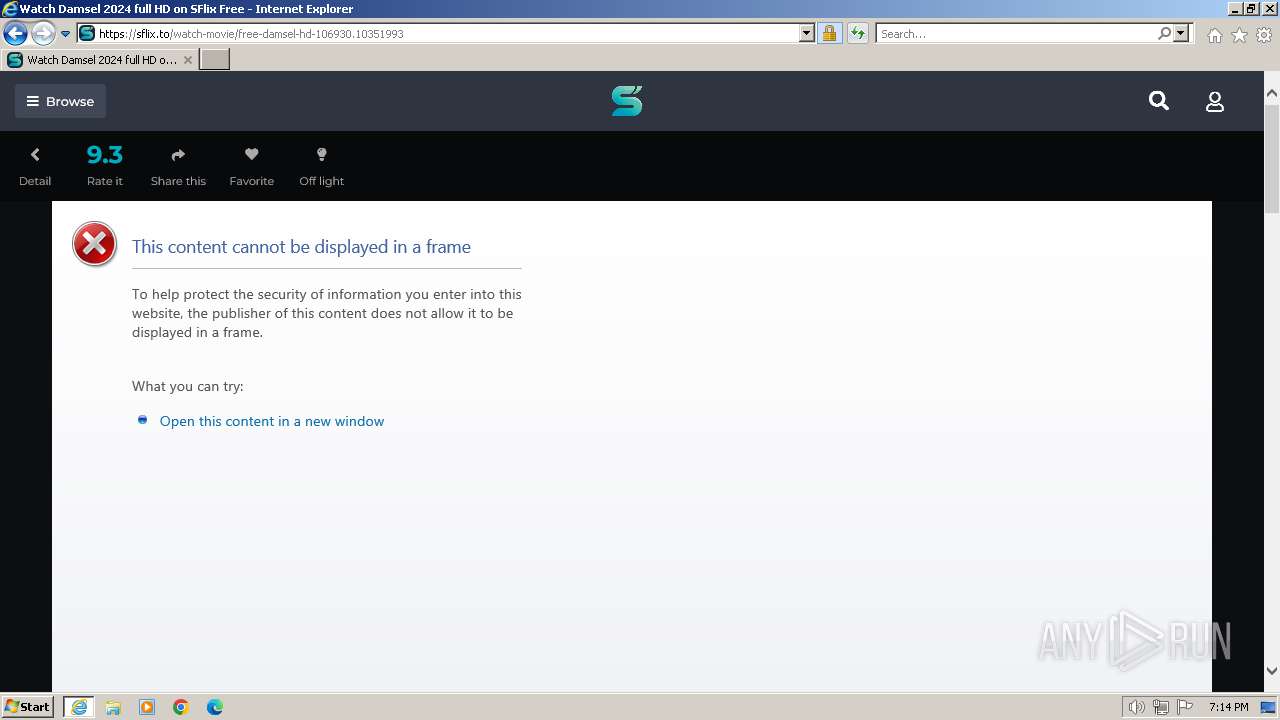The height and width of the screenshot is (720, 1280).
Task: Click the red error X icon
Action: pyautogui.click(x=95, y=244)
